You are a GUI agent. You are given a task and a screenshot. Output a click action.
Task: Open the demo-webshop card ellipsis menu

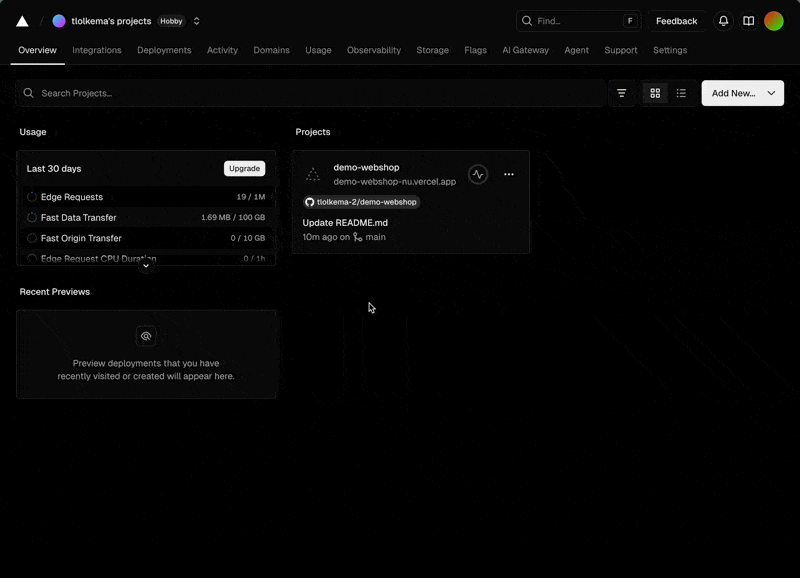(509, 174)
